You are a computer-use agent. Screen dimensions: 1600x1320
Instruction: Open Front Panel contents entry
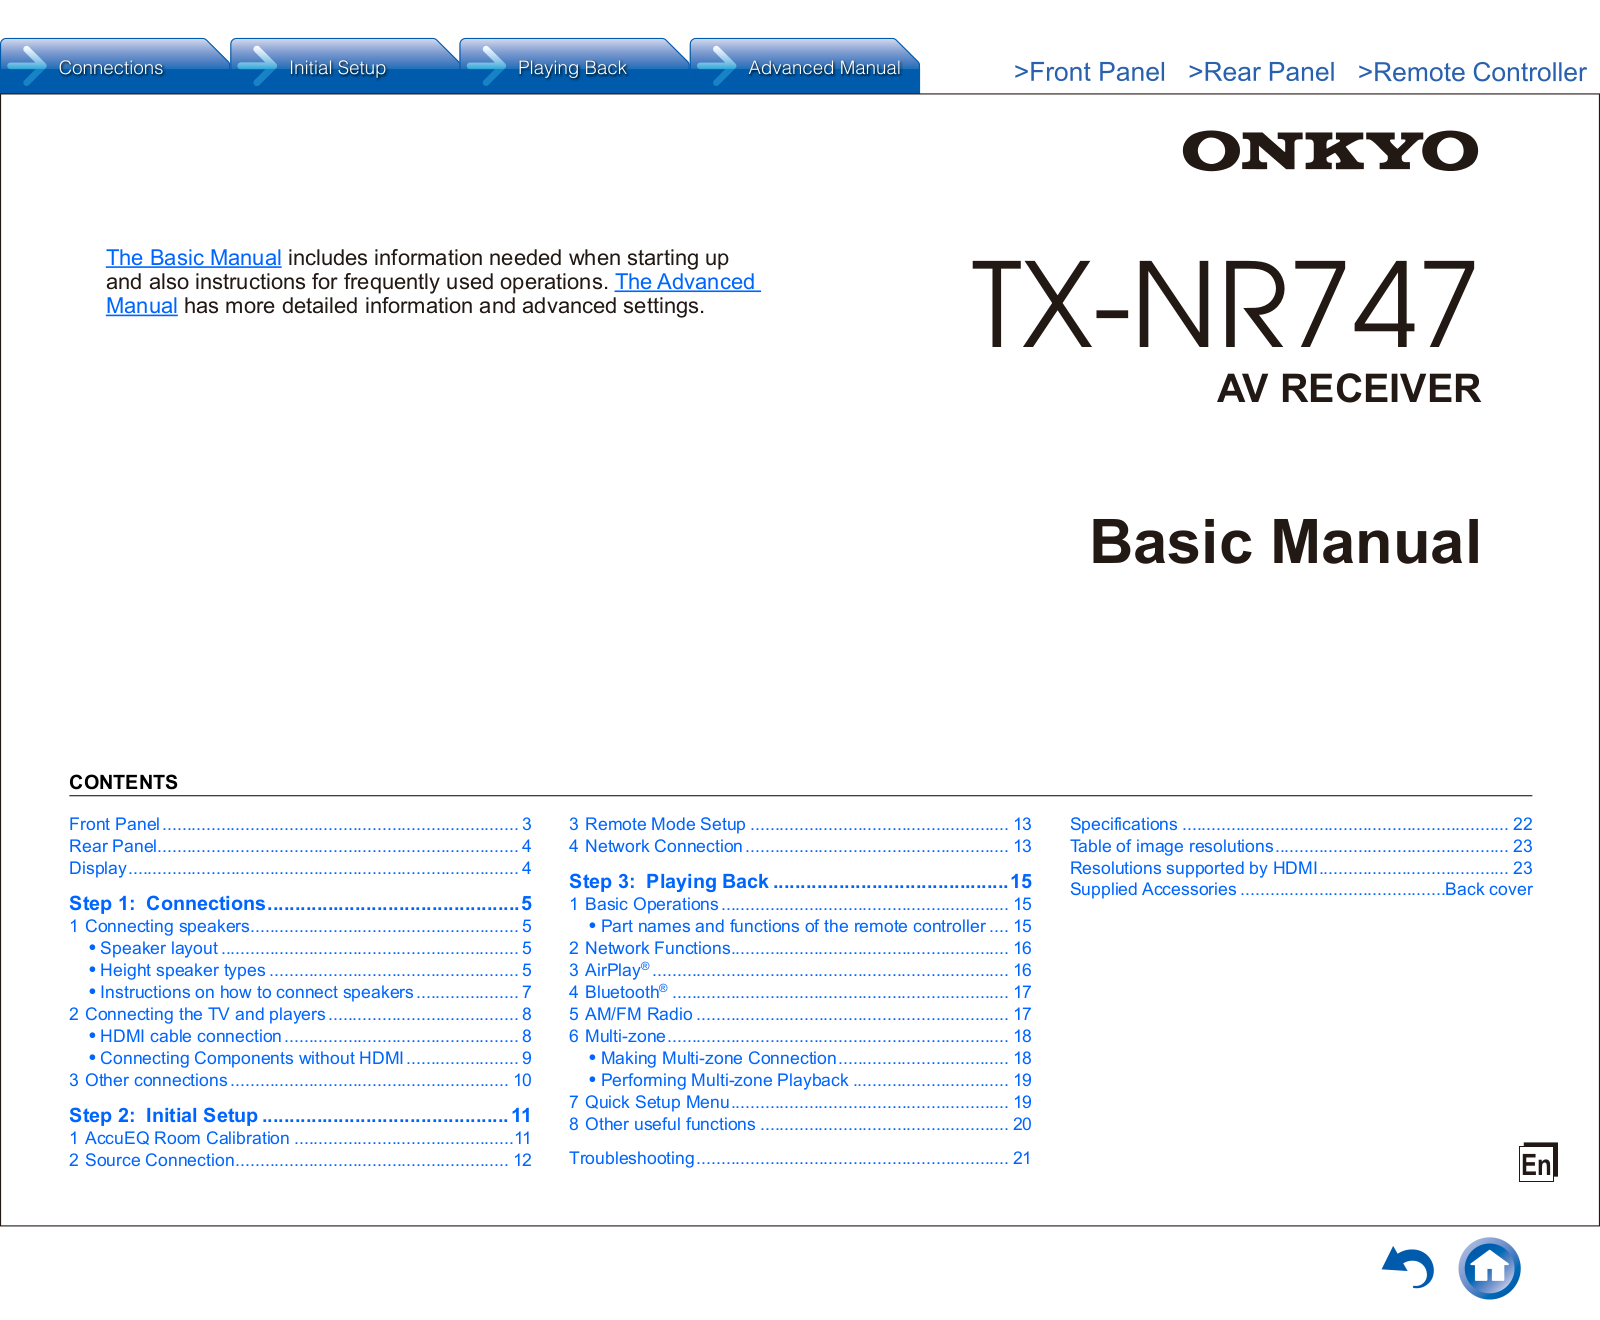click(x=300, y=824)
